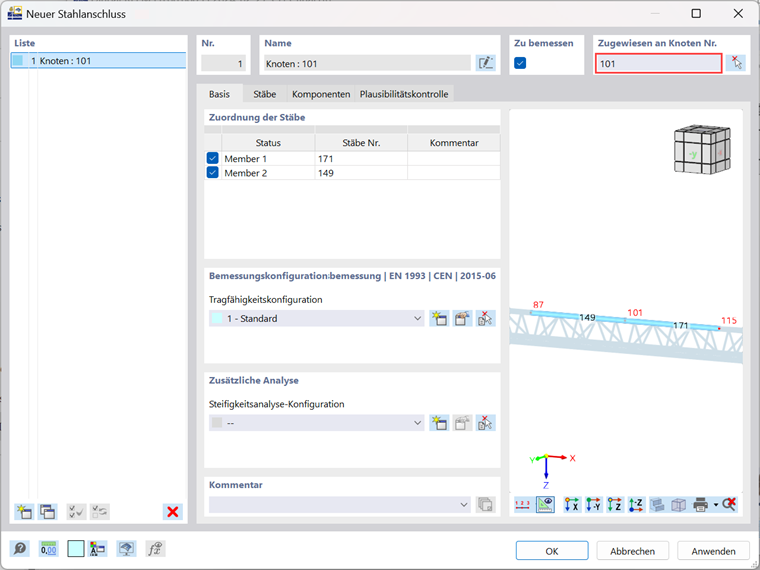The height and width of the screenshot is (570, 760).
Task: Uncheck the Member 2 checkbox
Action: 212,173
